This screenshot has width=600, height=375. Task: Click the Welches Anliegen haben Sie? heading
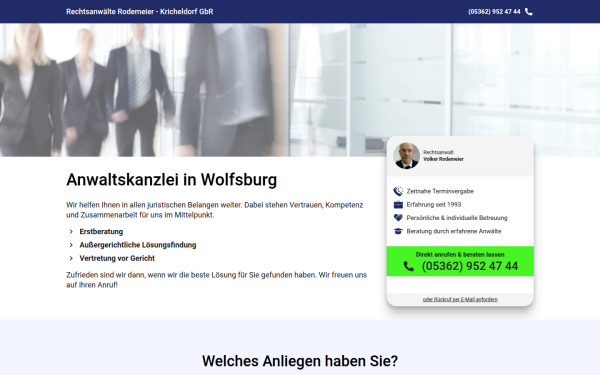coord(300,361)
